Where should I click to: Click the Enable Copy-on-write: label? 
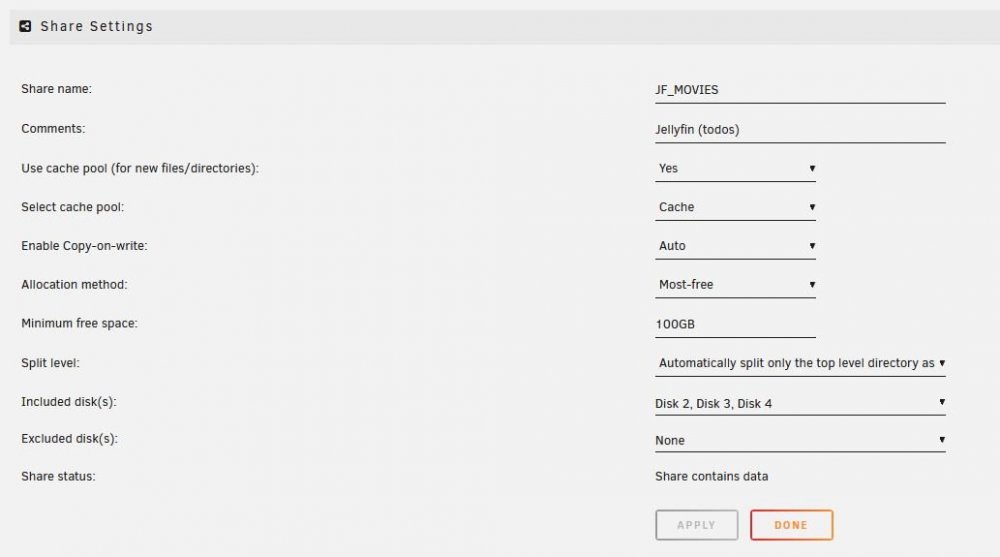tap(84, 246)
